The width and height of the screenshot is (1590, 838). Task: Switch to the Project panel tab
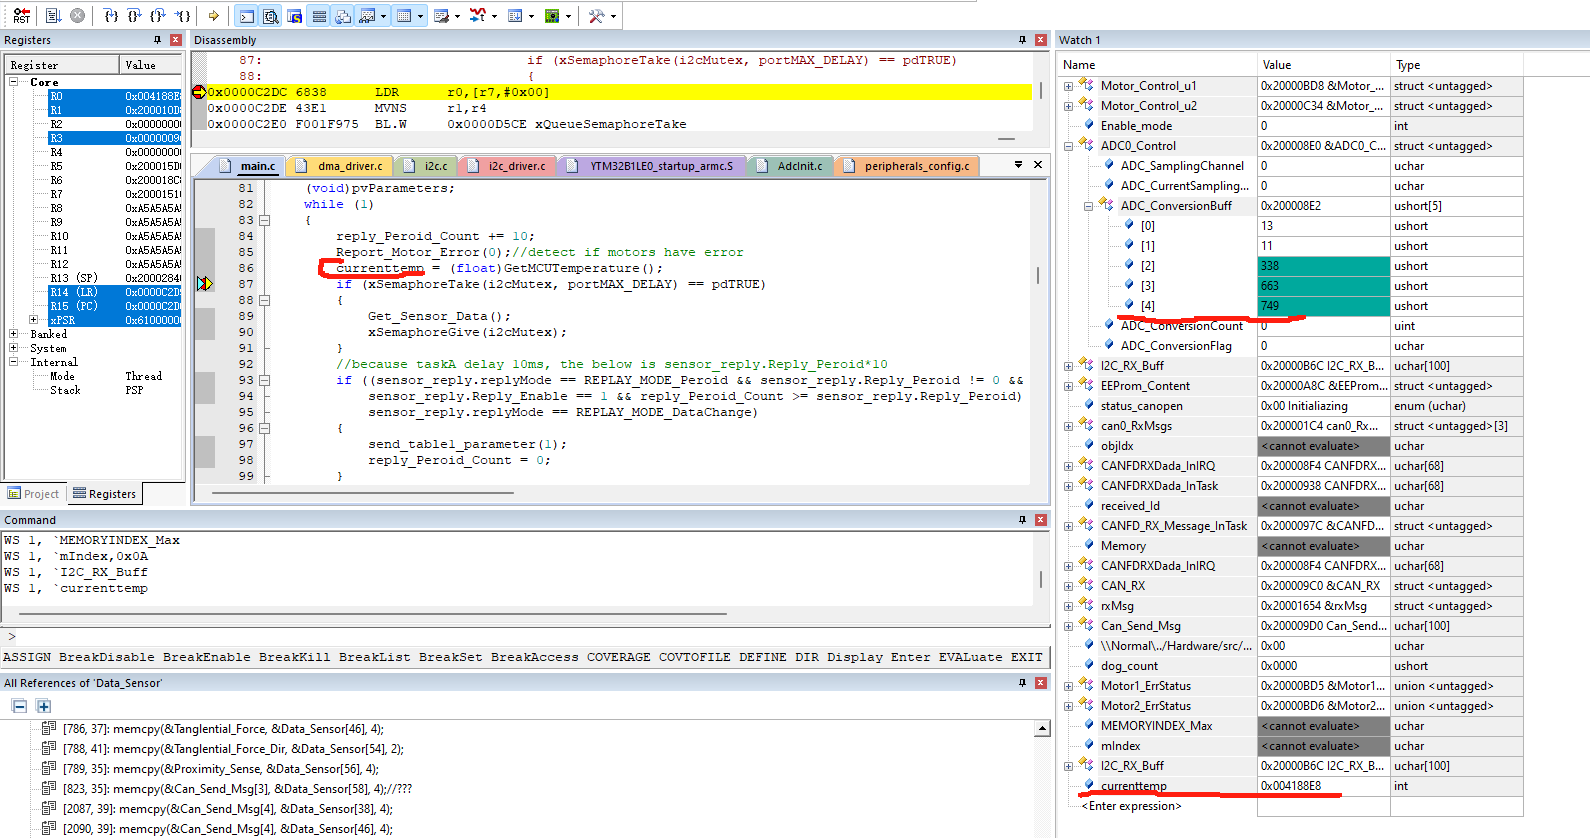pyautogui.click(x=34, y=494)
